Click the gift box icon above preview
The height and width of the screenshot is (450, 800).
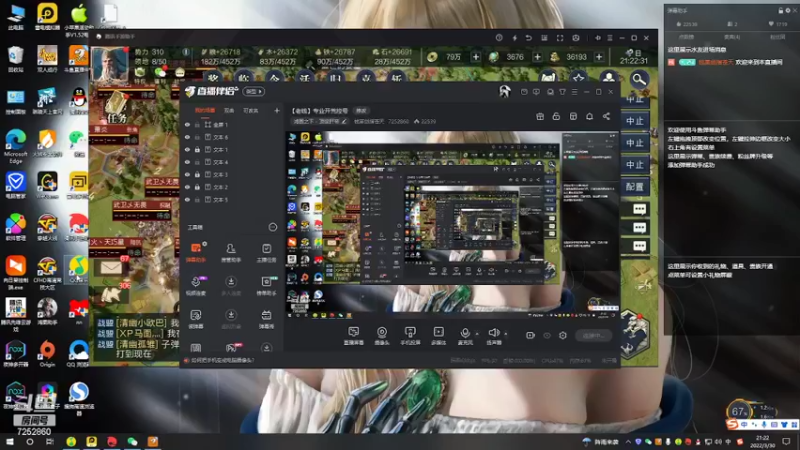coord(540,116)
